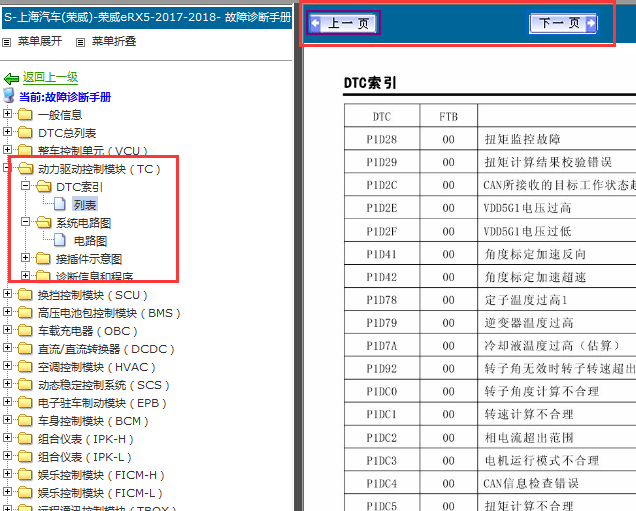Click DTC code P1DC4 cell
Viewport: 636px width, 511px height.
click(382, 483)
